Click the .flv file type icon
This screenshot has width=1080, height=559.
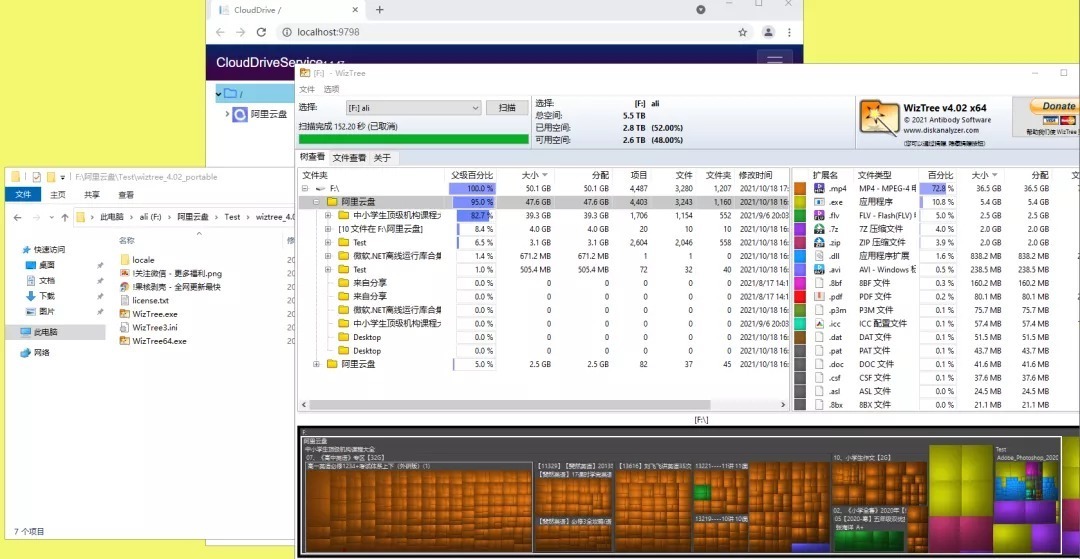[820, 215]
